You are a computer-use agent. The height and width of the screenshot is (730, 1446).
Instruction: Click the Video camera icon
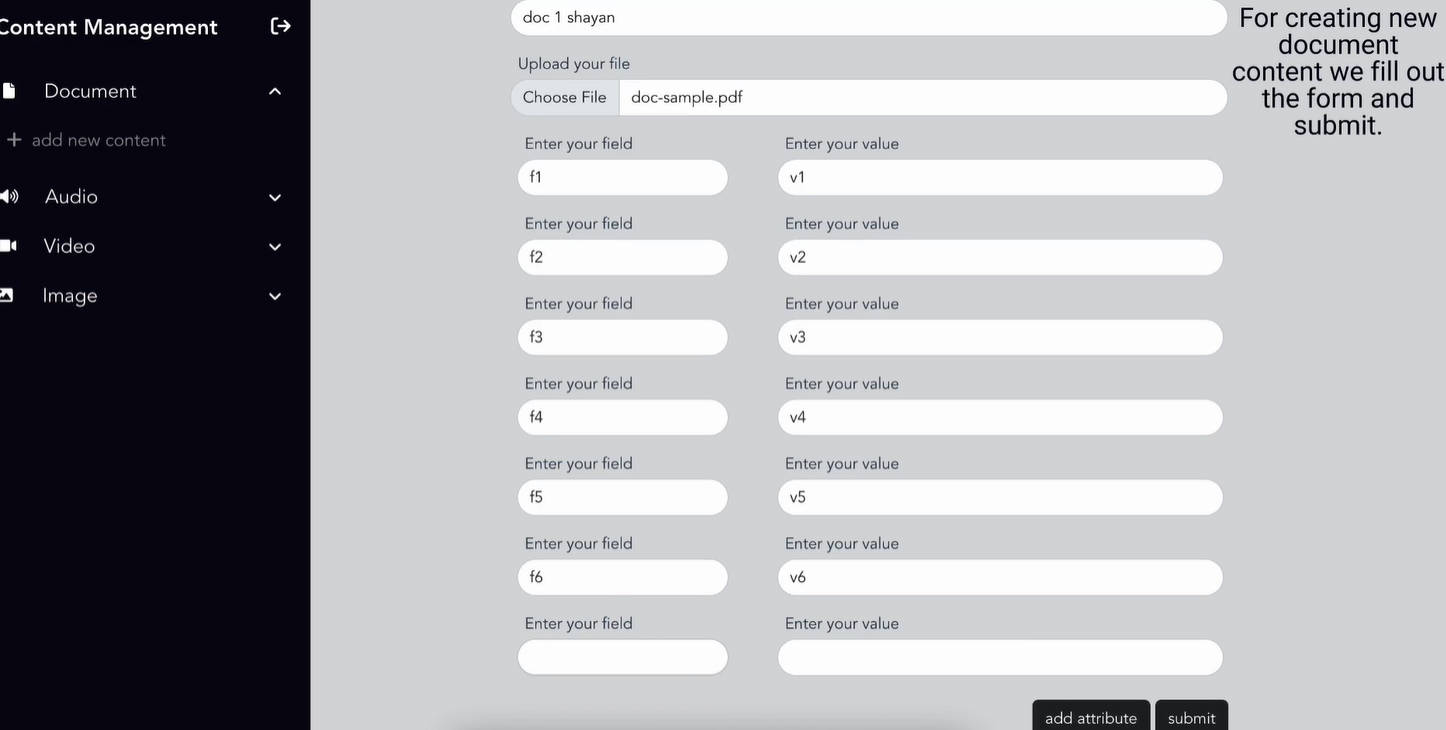(x=8, y=246)
